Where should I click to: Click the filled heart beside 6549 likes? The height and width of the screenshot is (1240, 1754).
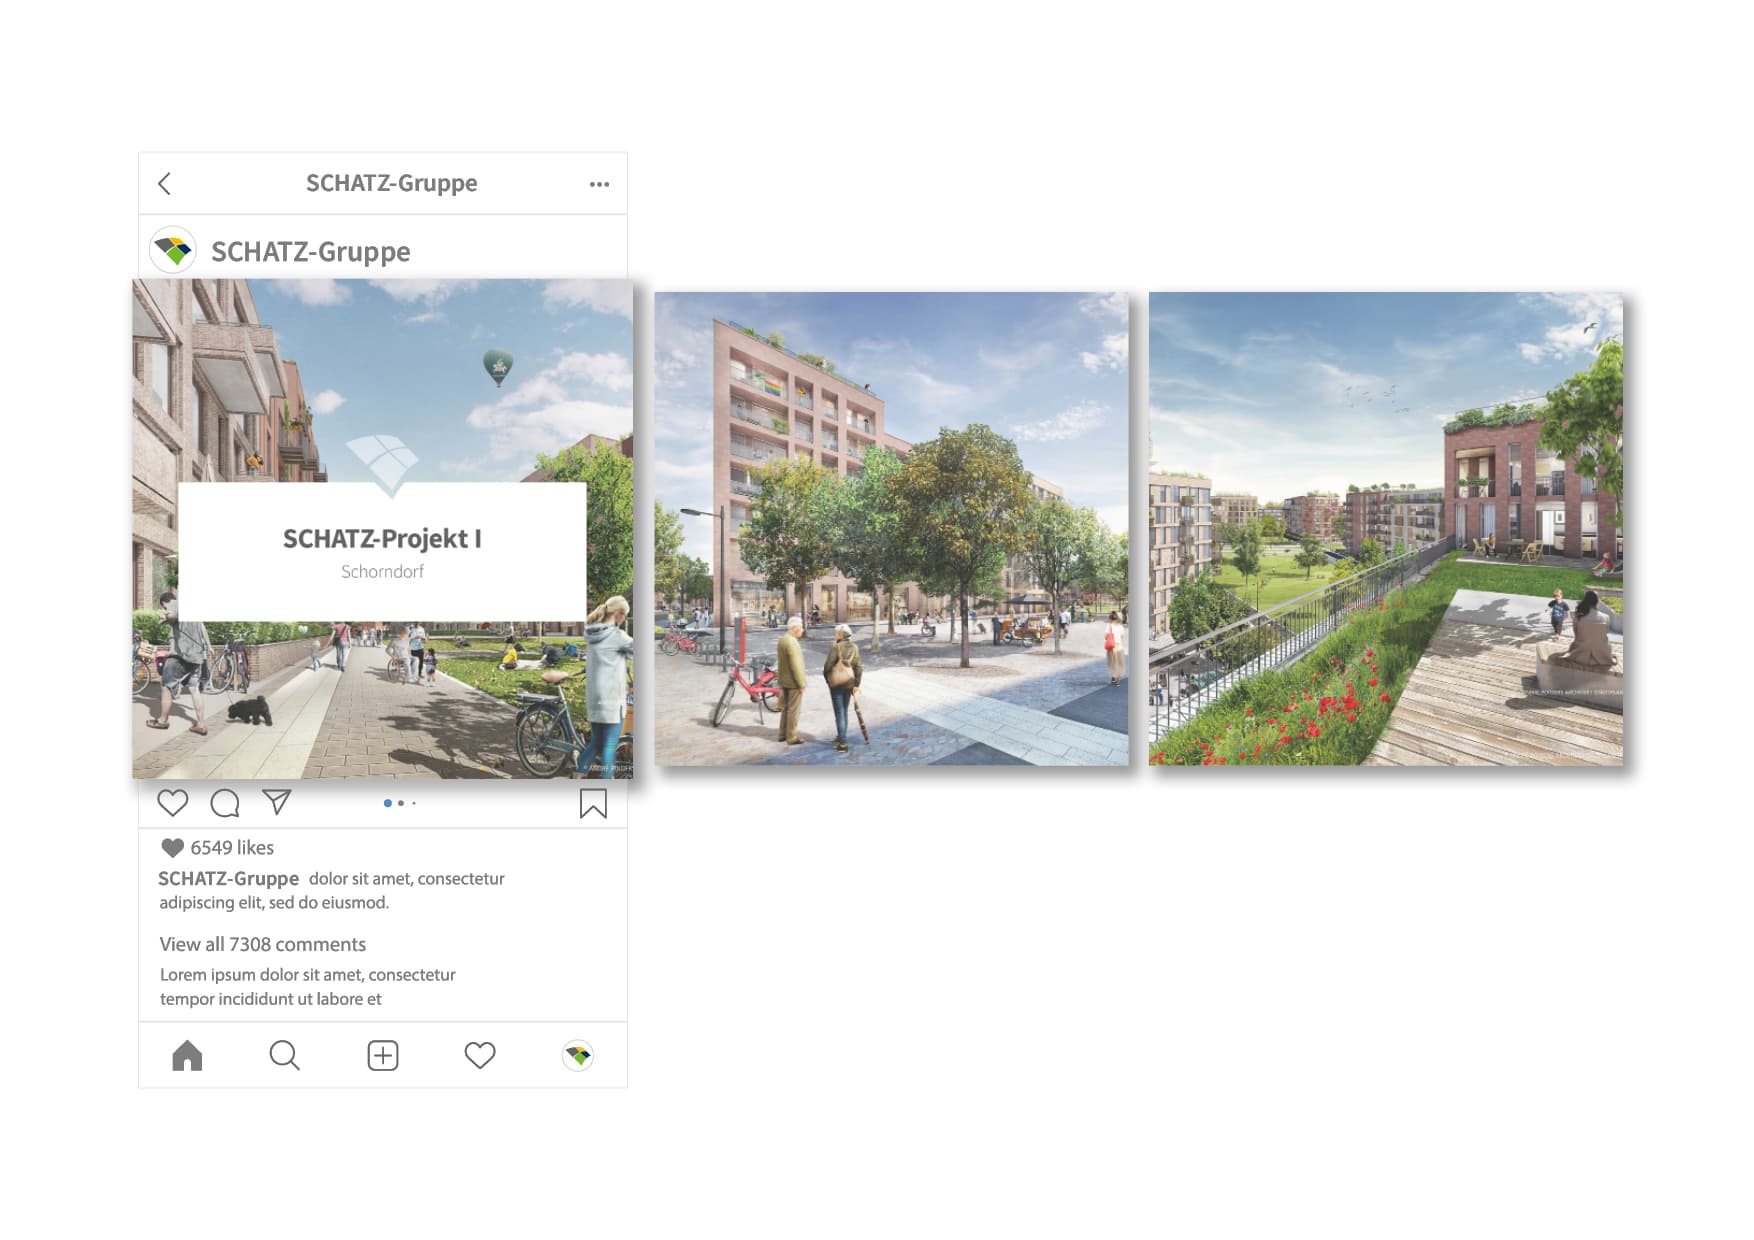pos(172,848)
